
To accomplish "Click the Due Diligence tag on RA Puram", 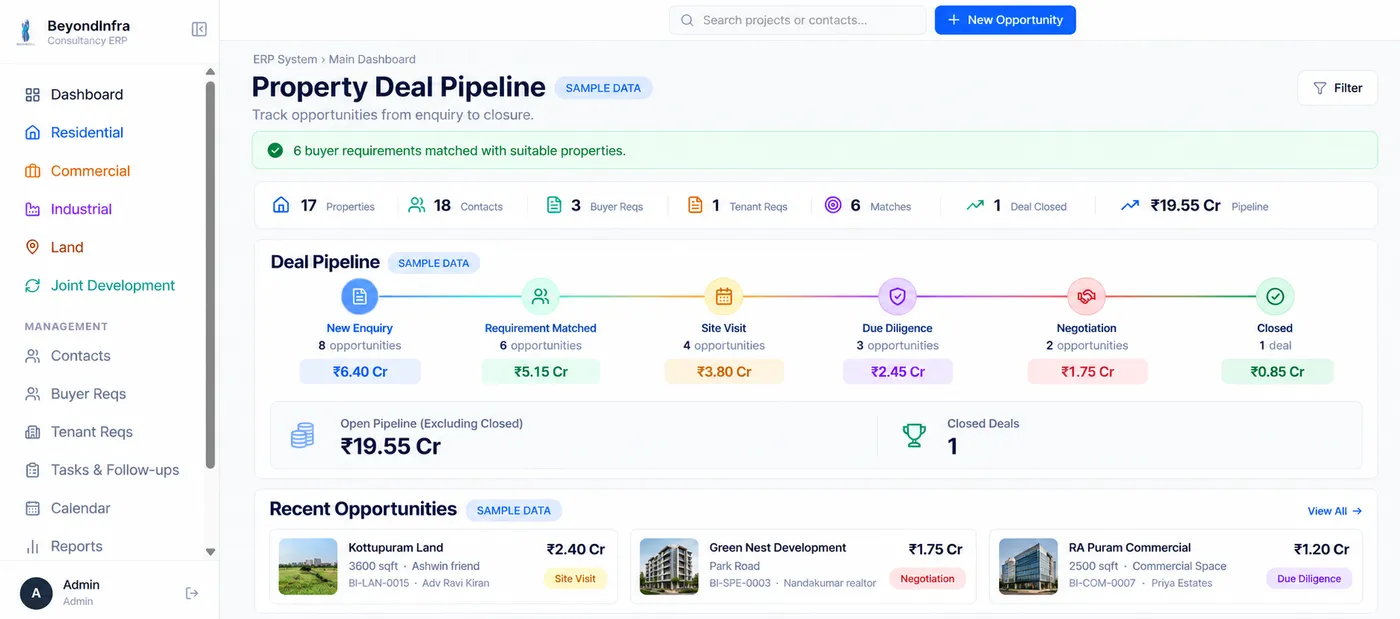I will click(1308, 578).
